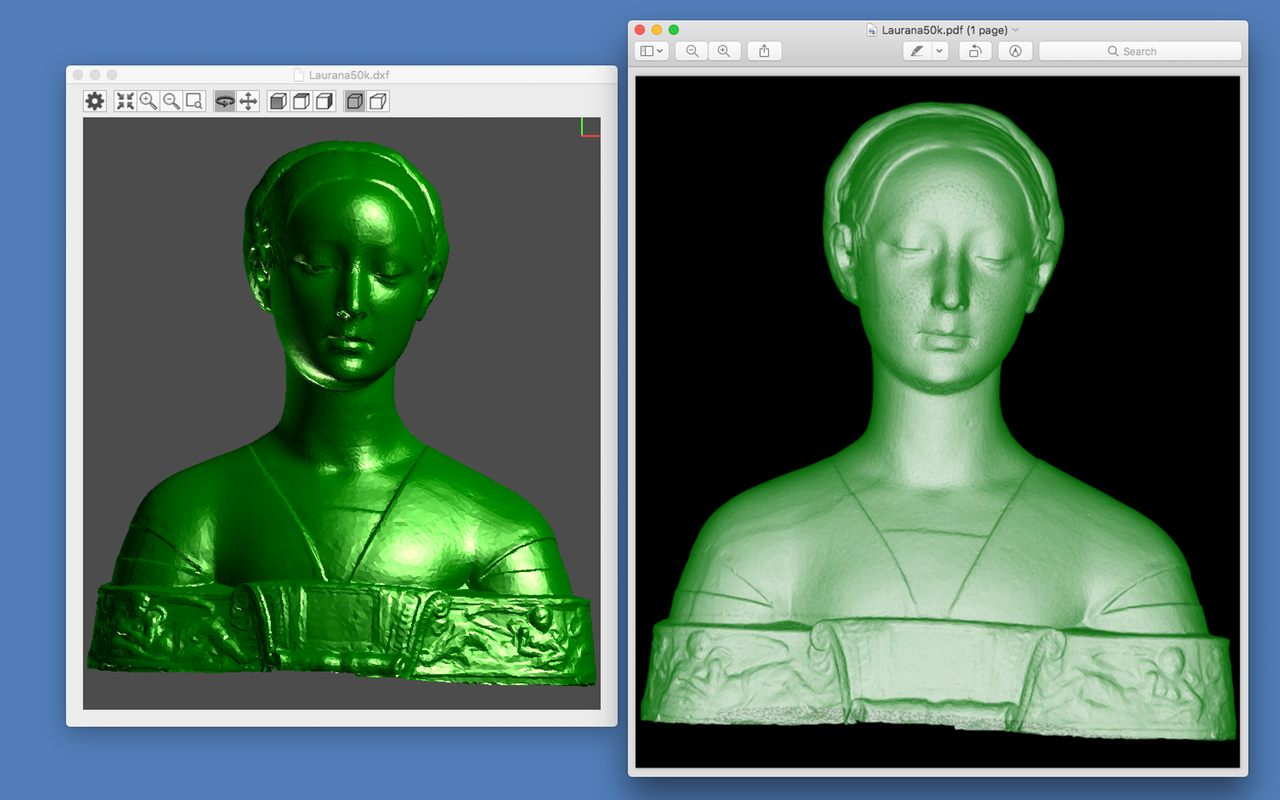Image resolution: width=1280 pixels, height=800 pixels.
Task: Click the Laurana50k.pdf document icon
Action: [872, 30]
